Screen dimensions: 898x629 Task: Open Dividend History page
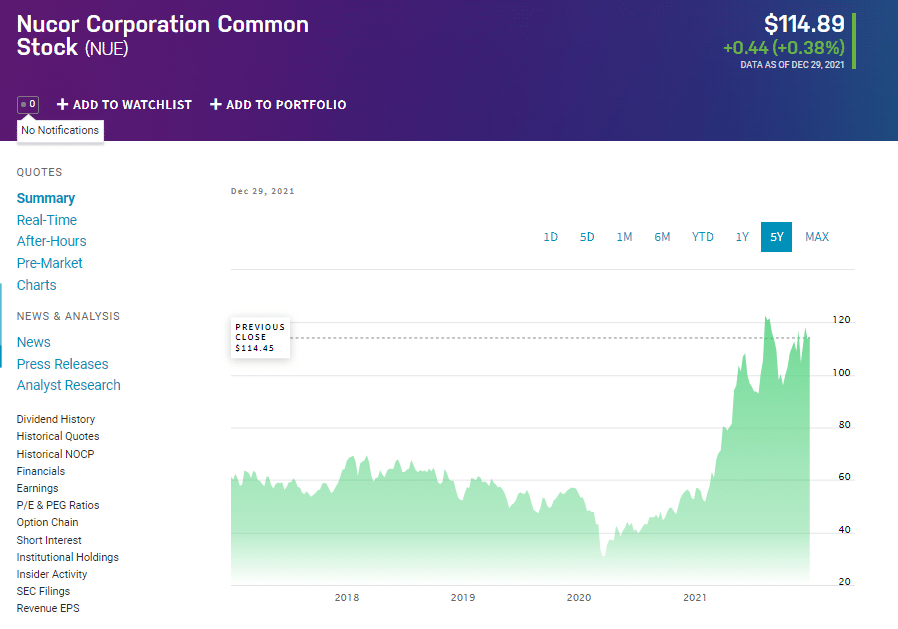point(56,419)
